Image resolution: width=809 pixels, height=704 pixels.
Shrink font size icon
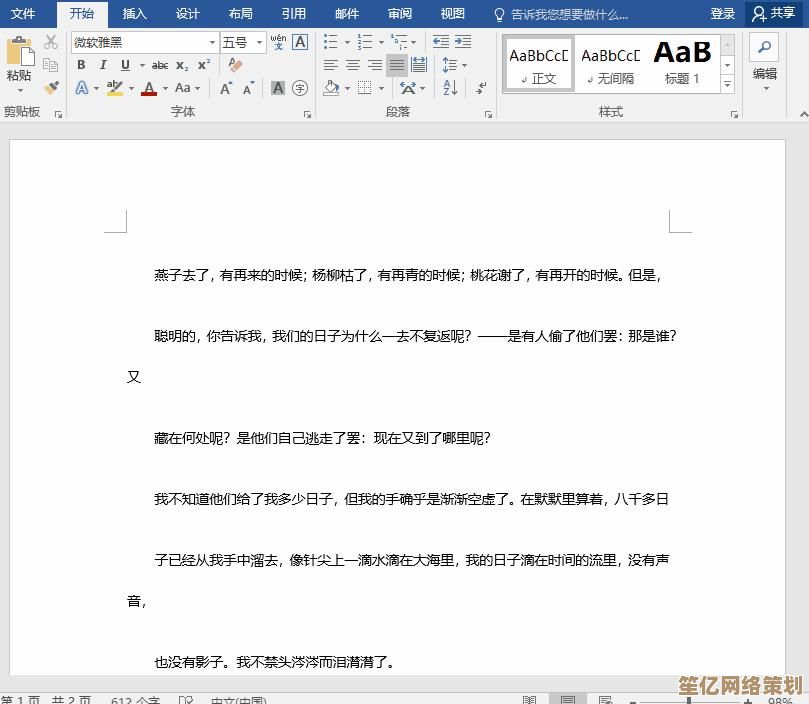click(x=248, y=88)
